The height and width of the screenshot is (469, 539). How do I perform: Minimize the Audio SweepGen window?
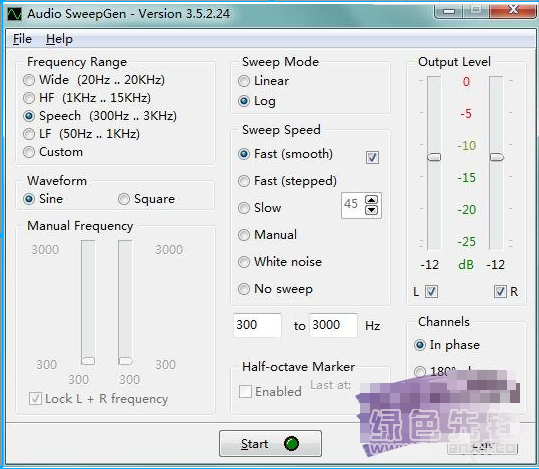tap(449, 11)
